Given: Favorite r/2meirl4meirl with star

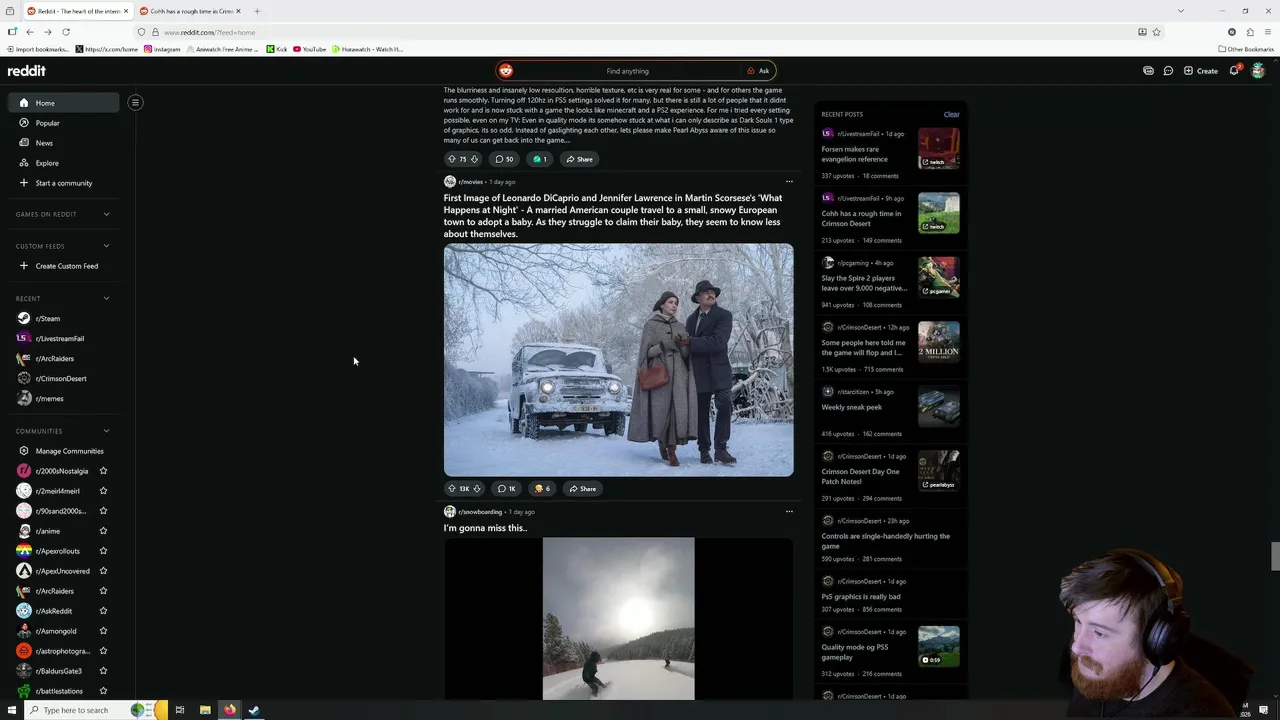Looking at the screenshot, I should [x=103, y=491].
